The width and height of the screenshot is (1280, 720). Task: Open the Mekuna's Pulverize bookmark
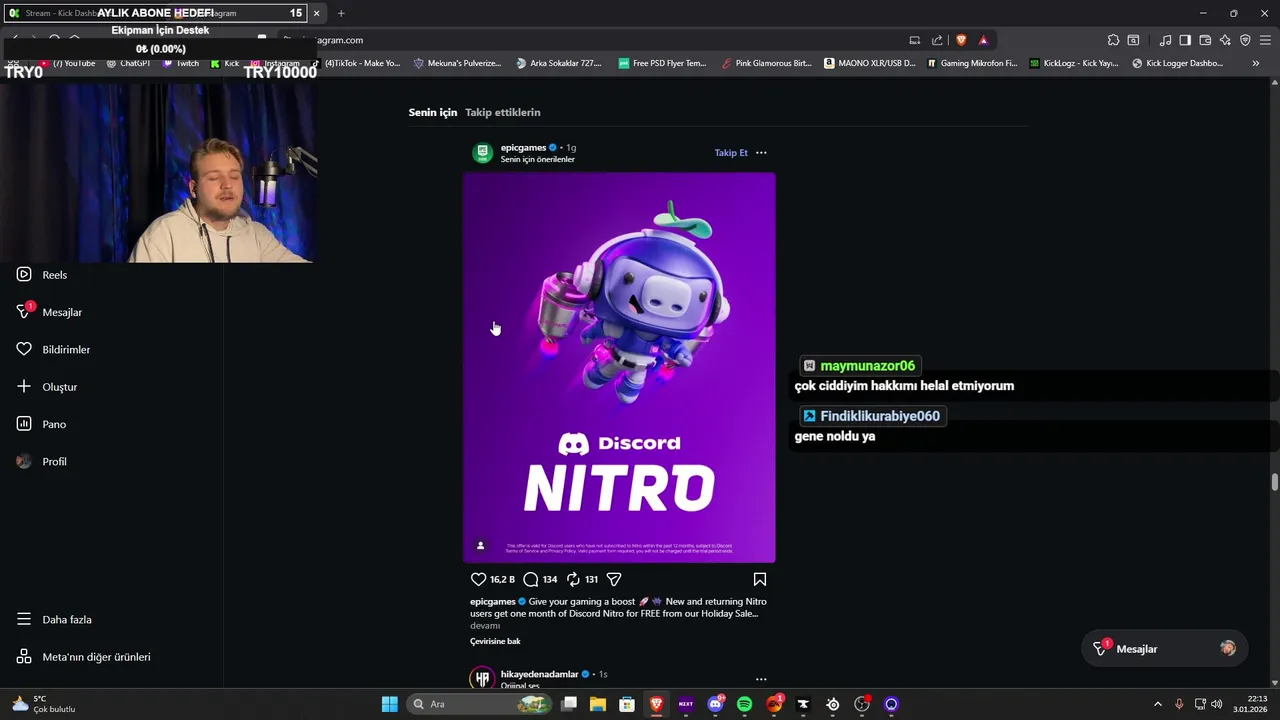point(457,63)
